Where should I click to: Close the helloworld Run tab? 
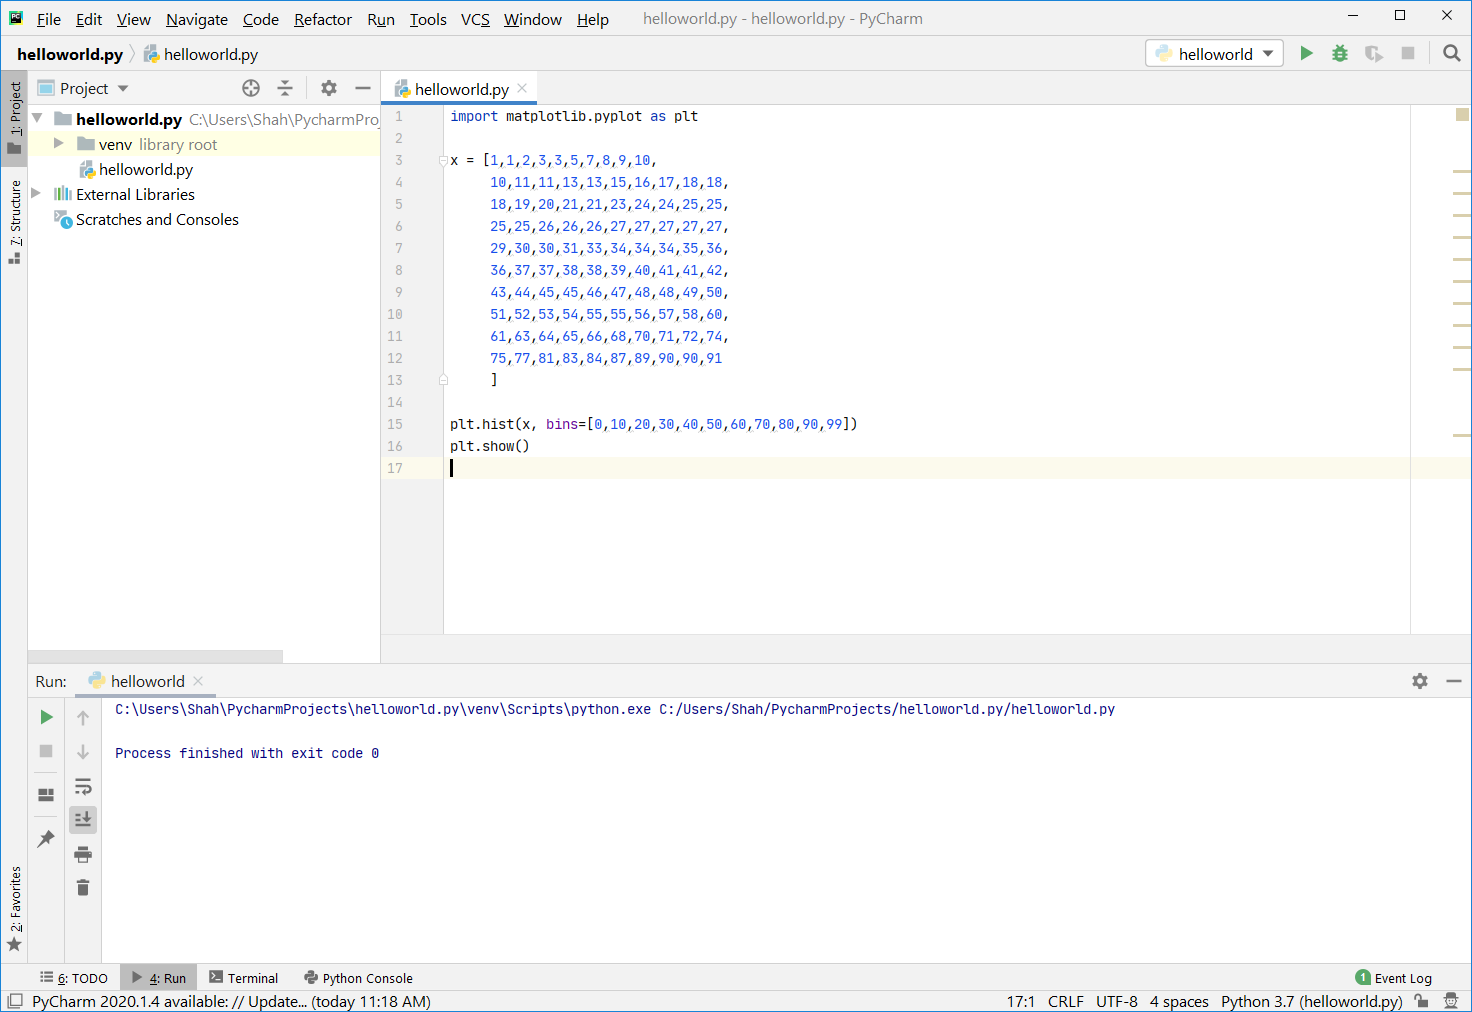(x=198, y=681)
